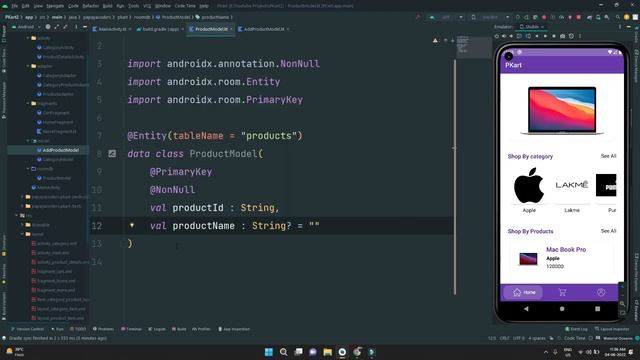Click Android back button on emulator
The image size is (640, 360).
coord(526,309)
